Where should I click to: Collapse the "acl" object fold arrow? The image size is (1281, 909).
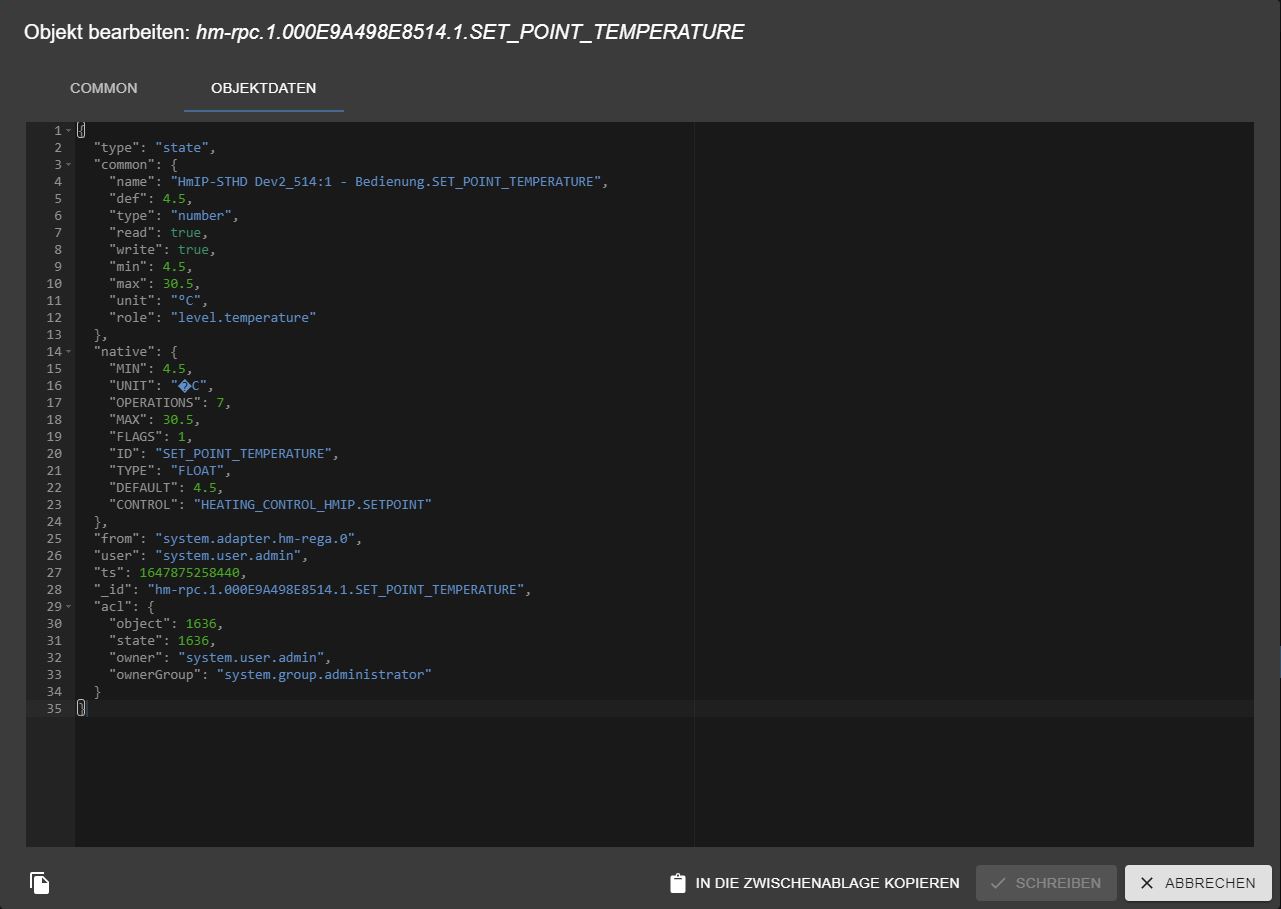click(x=68, y=606)
